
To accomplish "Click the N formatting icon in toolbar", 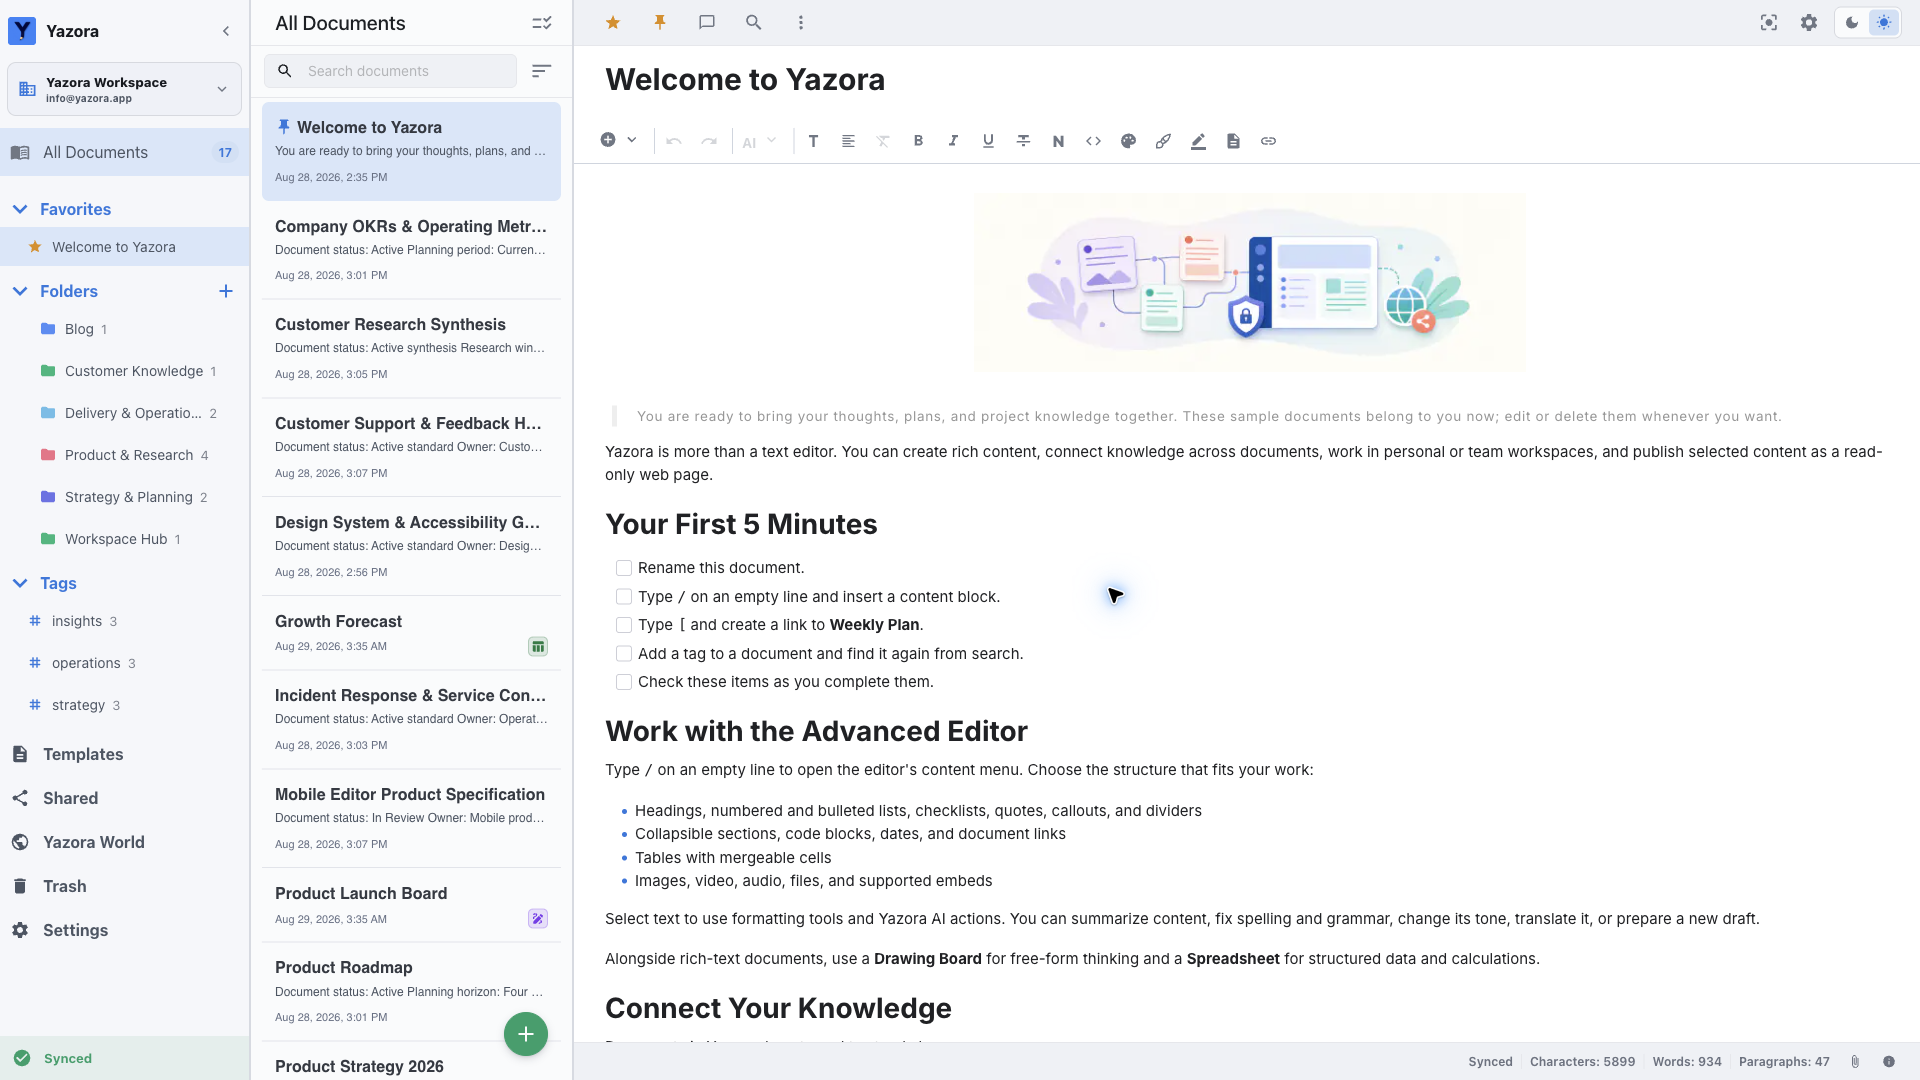I will click(1058, 141).
